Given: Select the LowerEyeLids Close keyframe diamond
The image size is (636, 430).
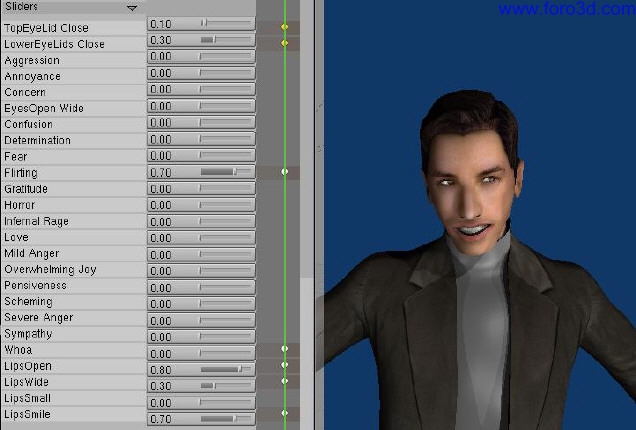Looking at the screenshot, I should tap(285, 43).
